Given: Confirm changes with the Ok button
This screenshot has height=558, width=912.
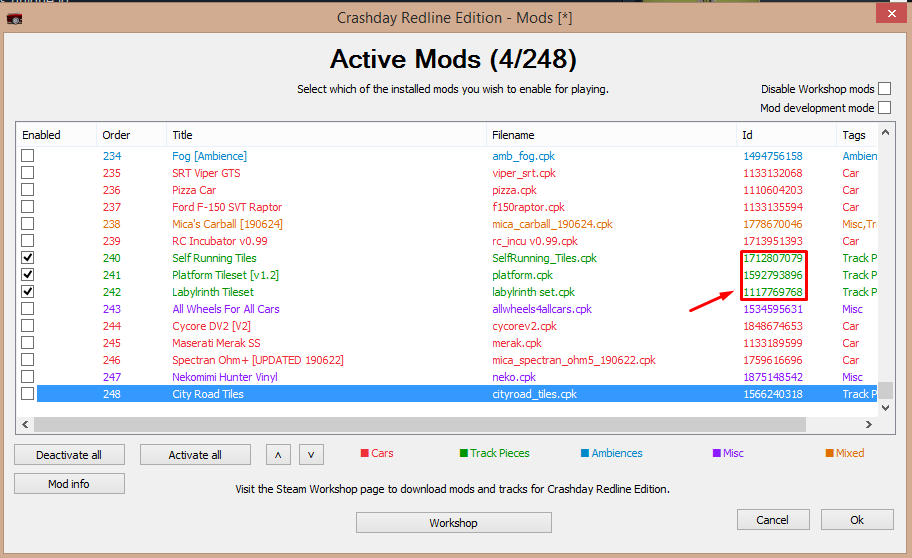Looking at the screenshot, I should click(x=857, y=520).
